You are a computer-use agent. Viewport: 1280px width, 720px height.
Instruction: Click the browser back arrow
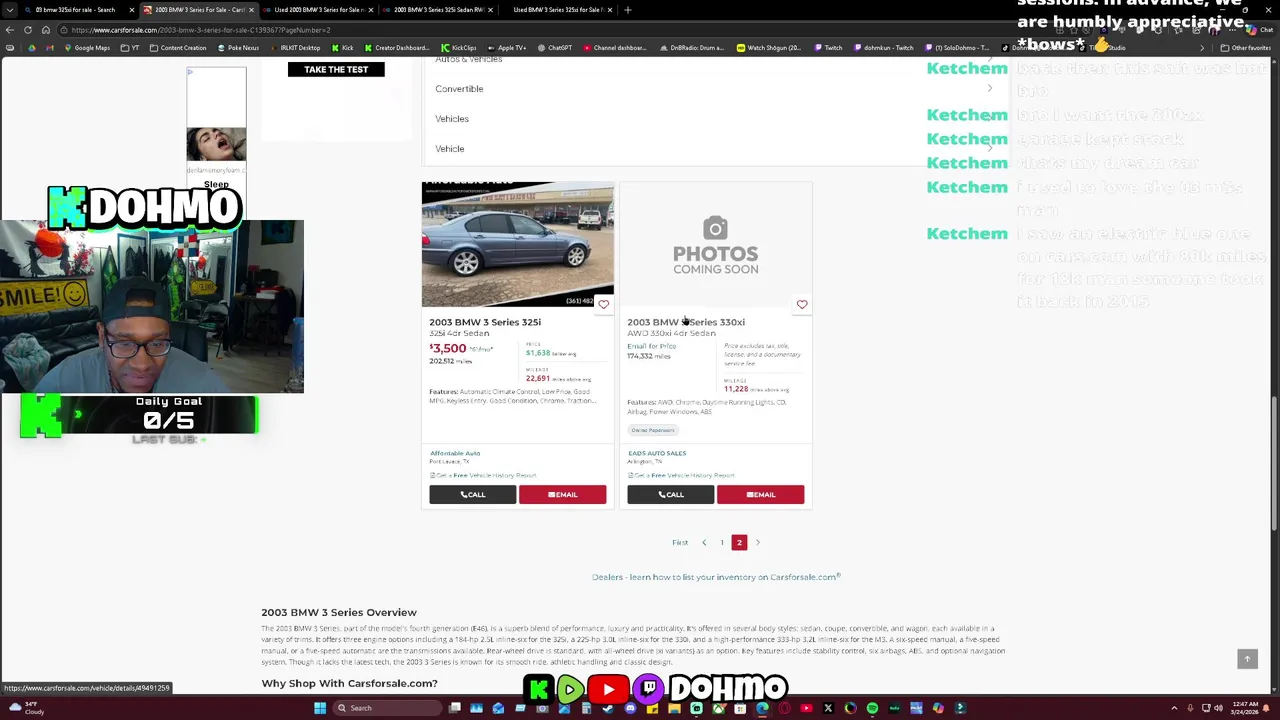pyautogui.click(x=10, y=30)
